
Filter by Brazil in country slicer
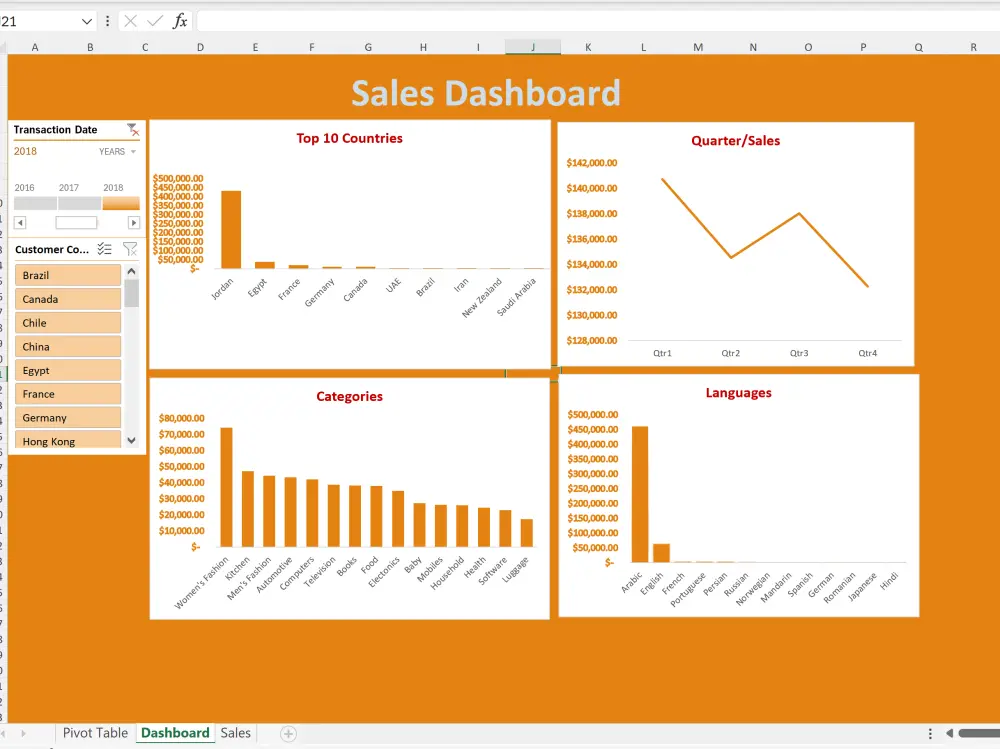pos(68,275)
